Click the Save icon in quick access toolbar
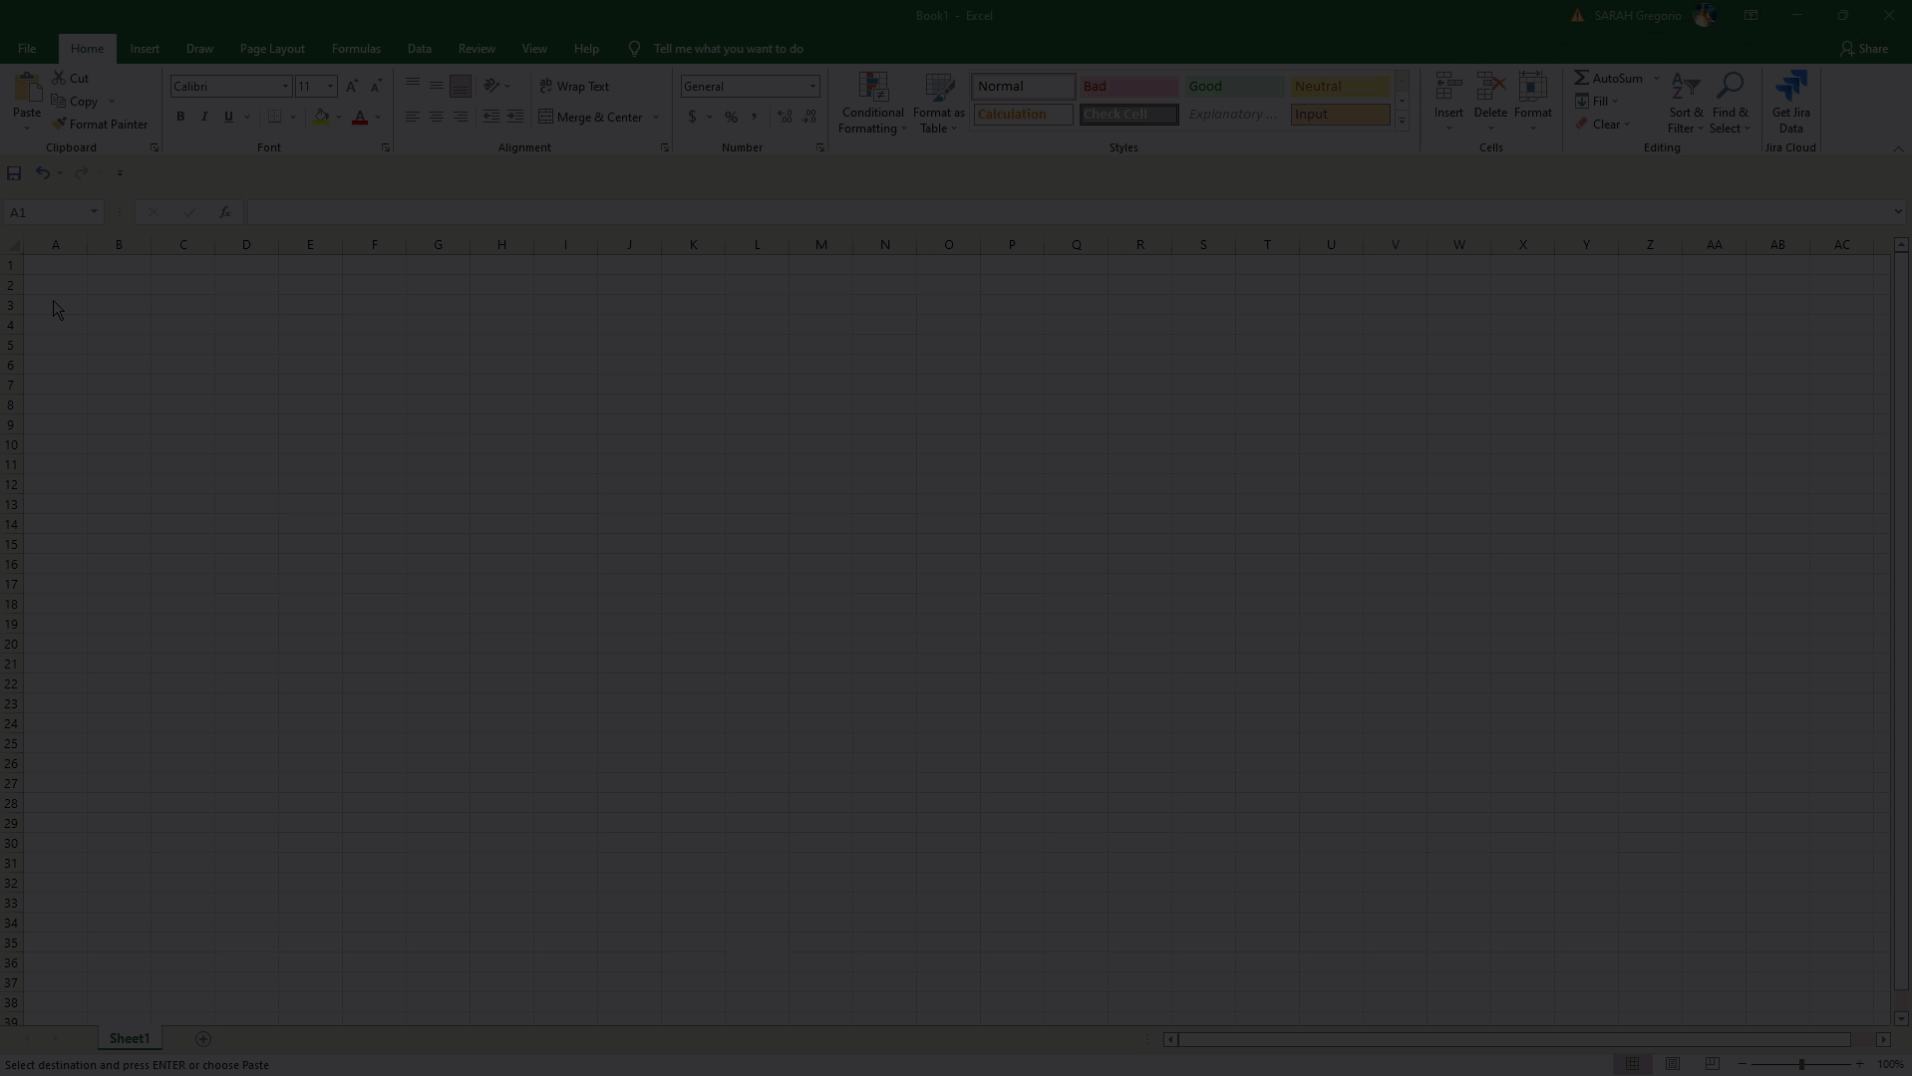 coord(14,173)
